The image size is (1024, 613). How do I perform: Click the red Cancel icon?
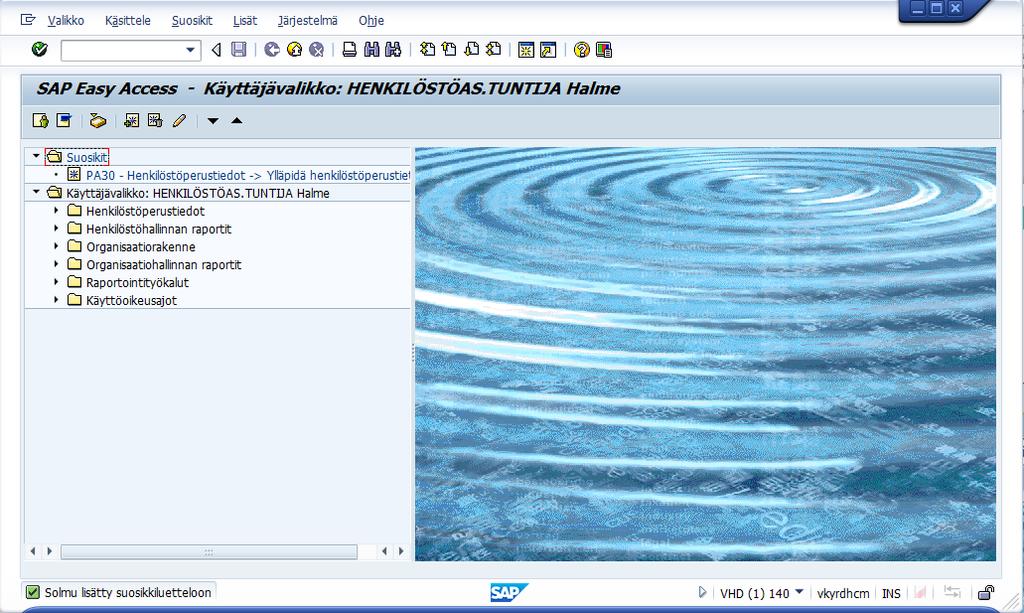coord(316,50)
